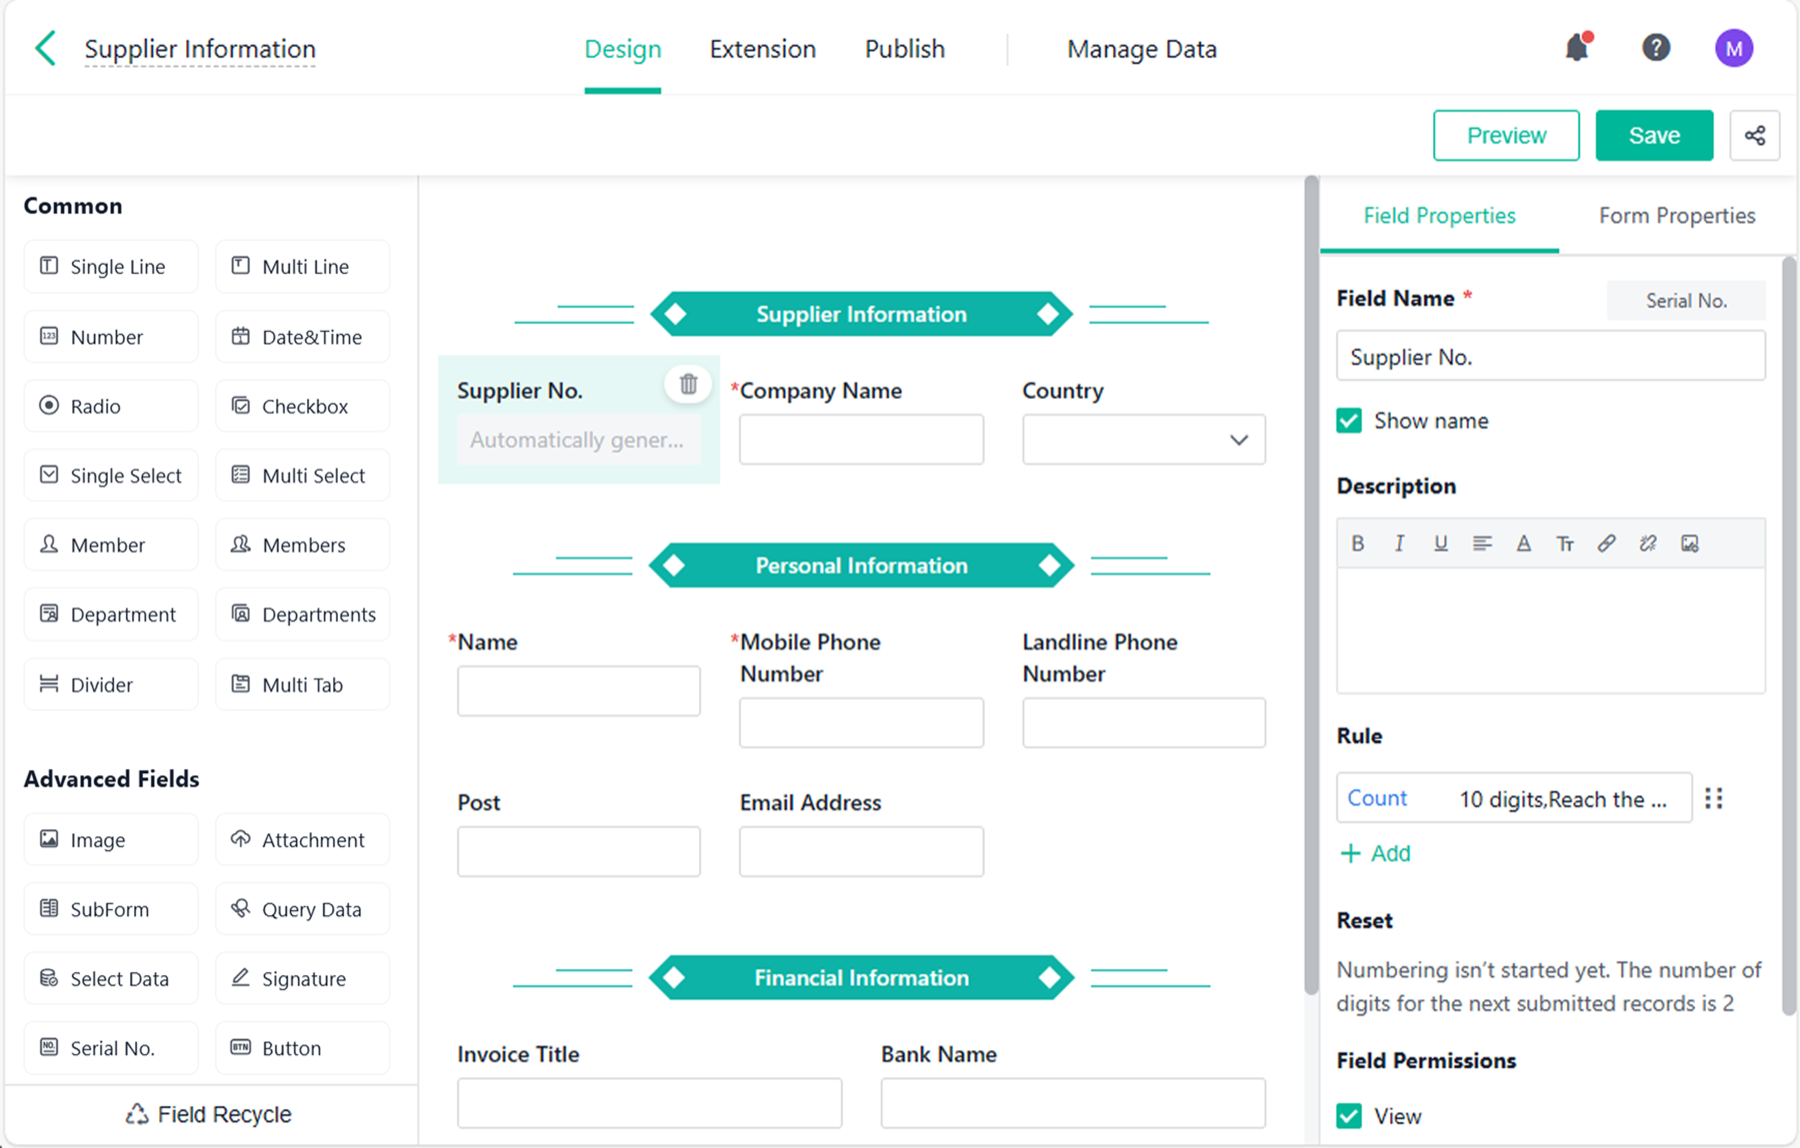The image size is (1800, 1148).
Task: Add a Date&Time field
Action: [x=303, y=336]
